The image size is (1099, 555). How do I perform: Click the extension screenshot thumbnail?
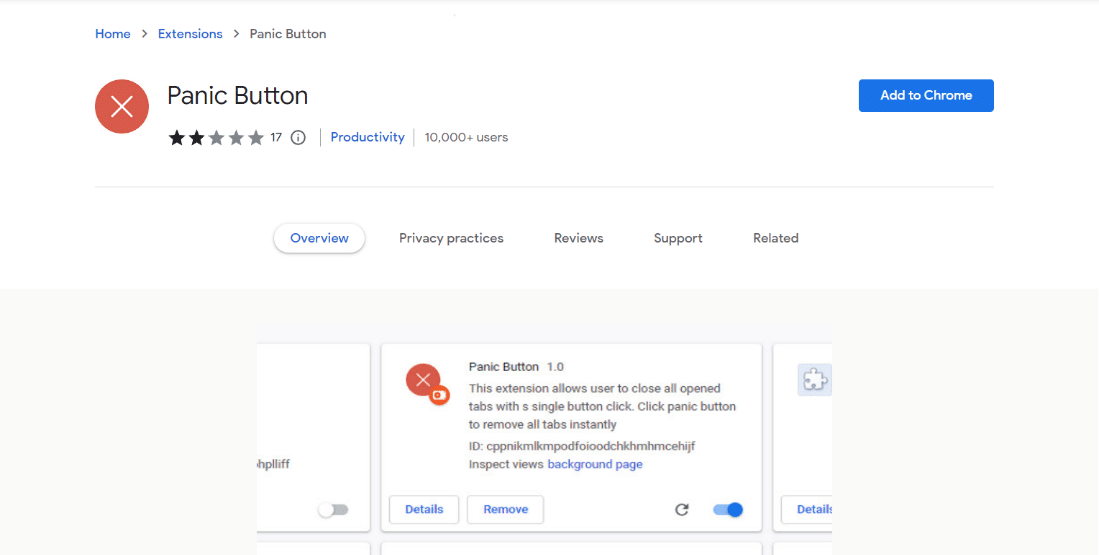point(544,439)
